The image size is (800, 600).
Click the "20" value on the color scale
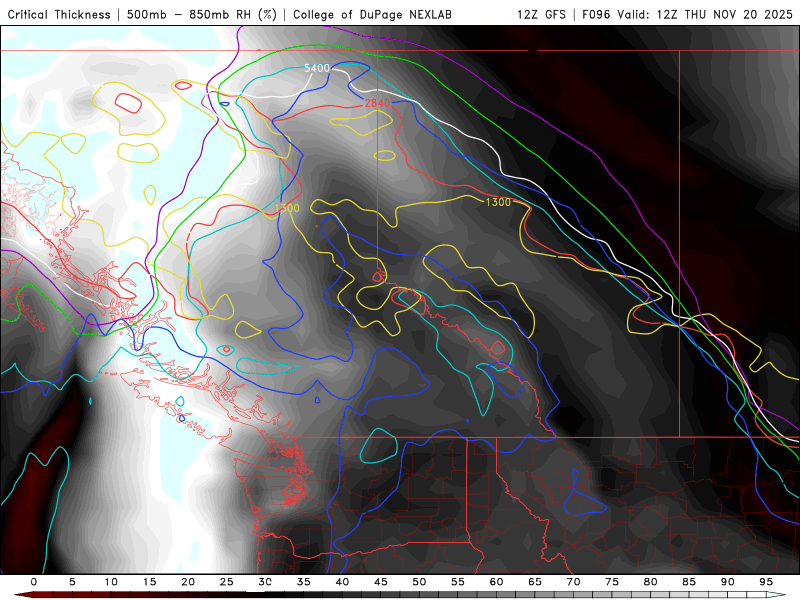188,582
